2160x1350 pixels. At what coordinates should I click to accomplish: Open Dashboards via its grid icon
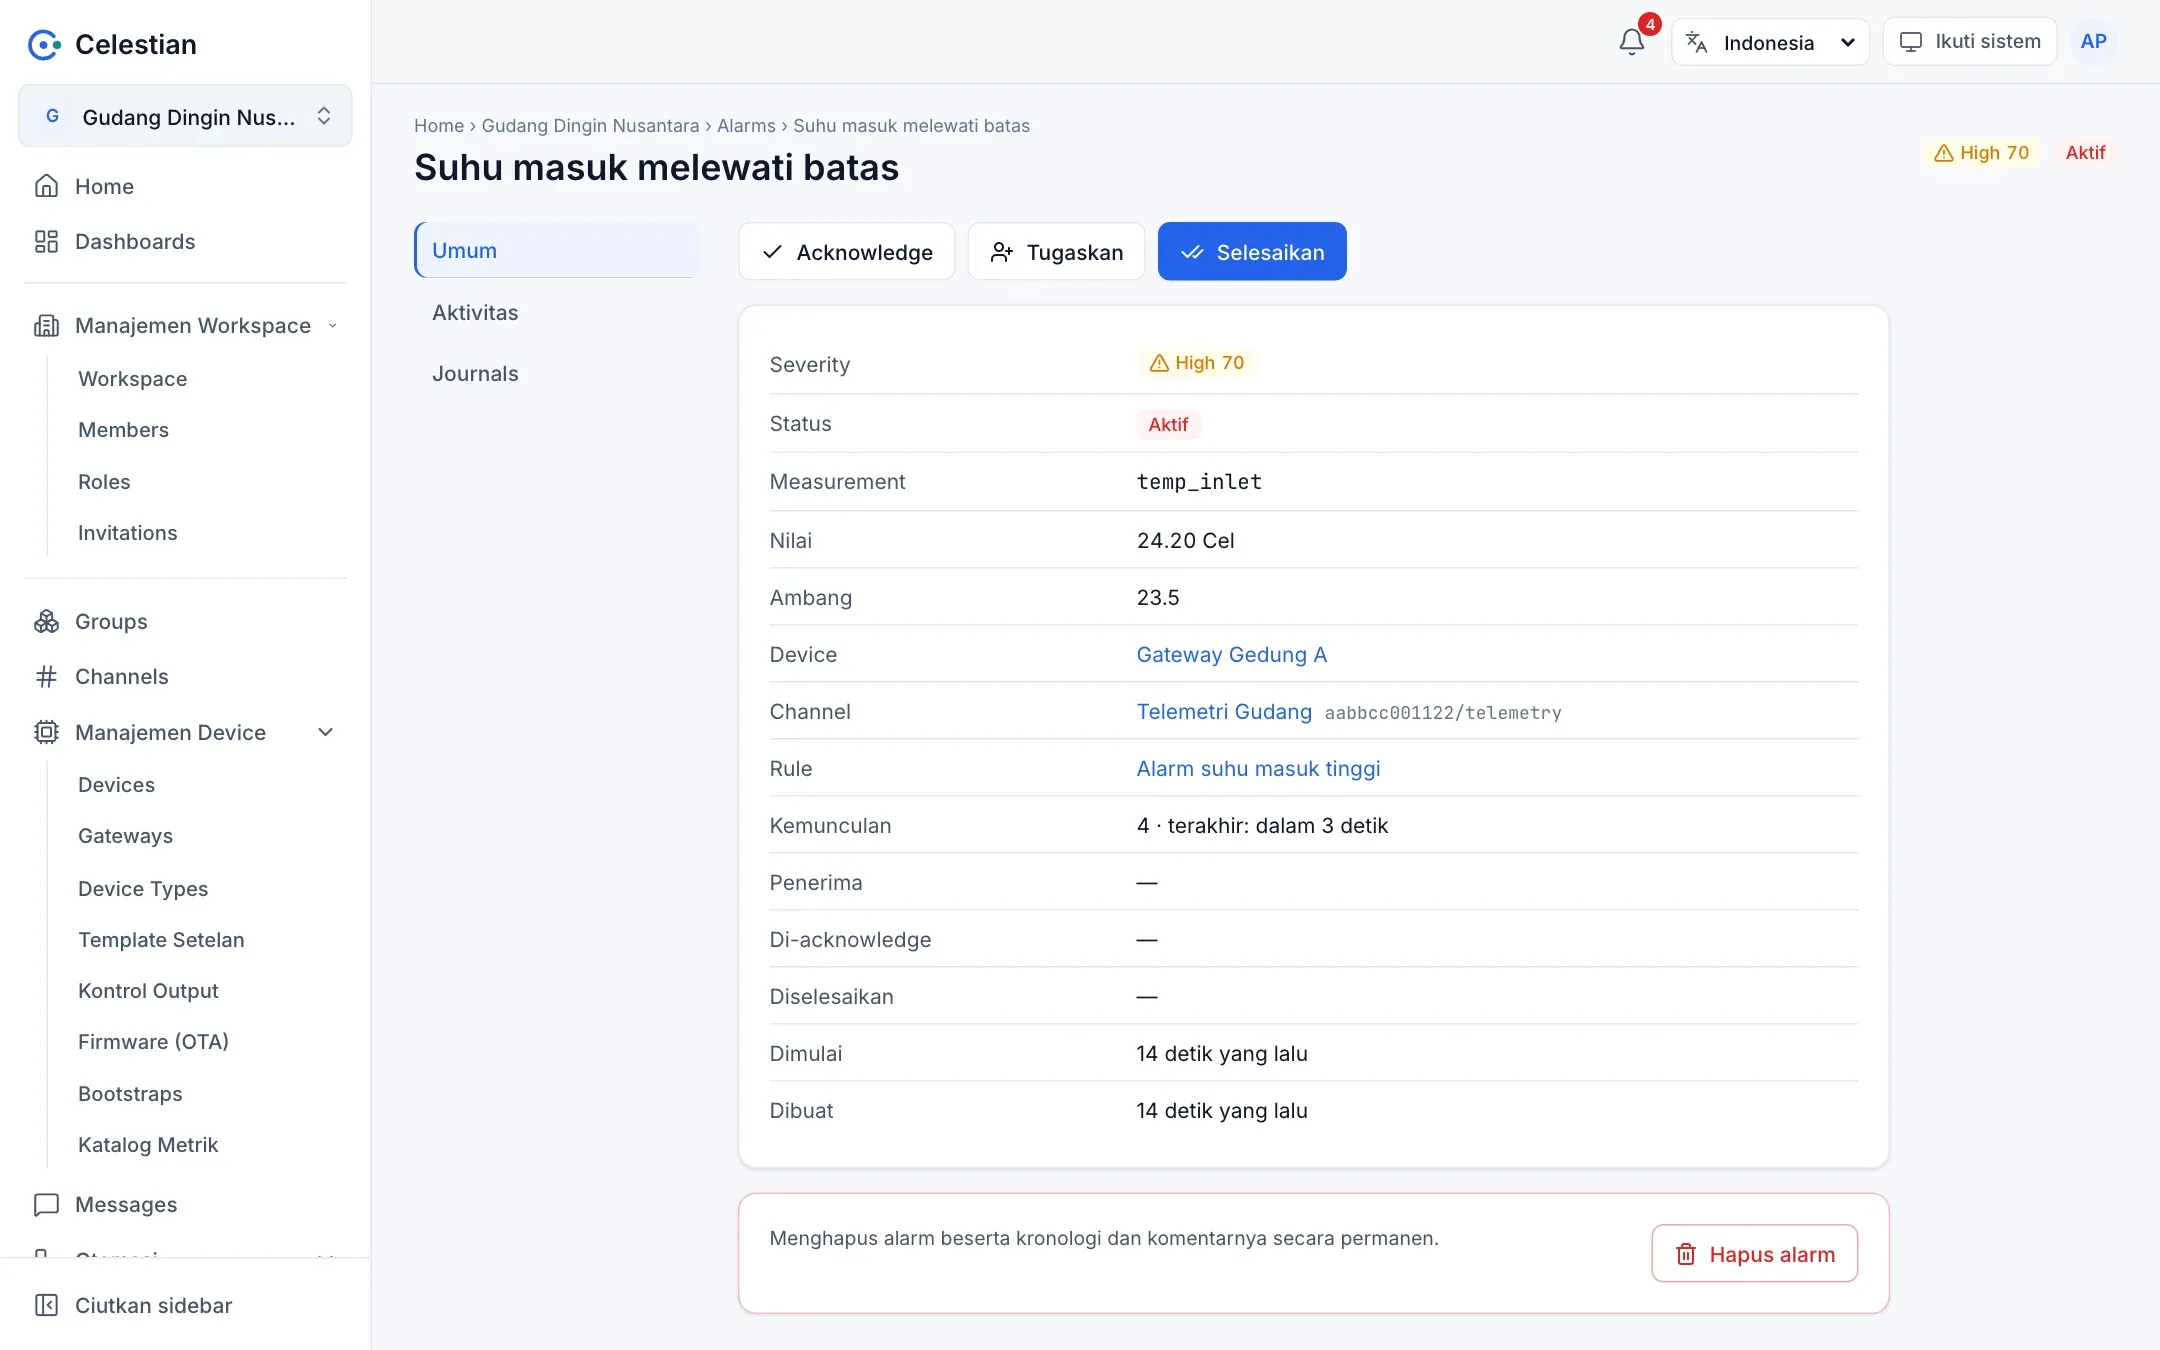click(x=46, y=241)
